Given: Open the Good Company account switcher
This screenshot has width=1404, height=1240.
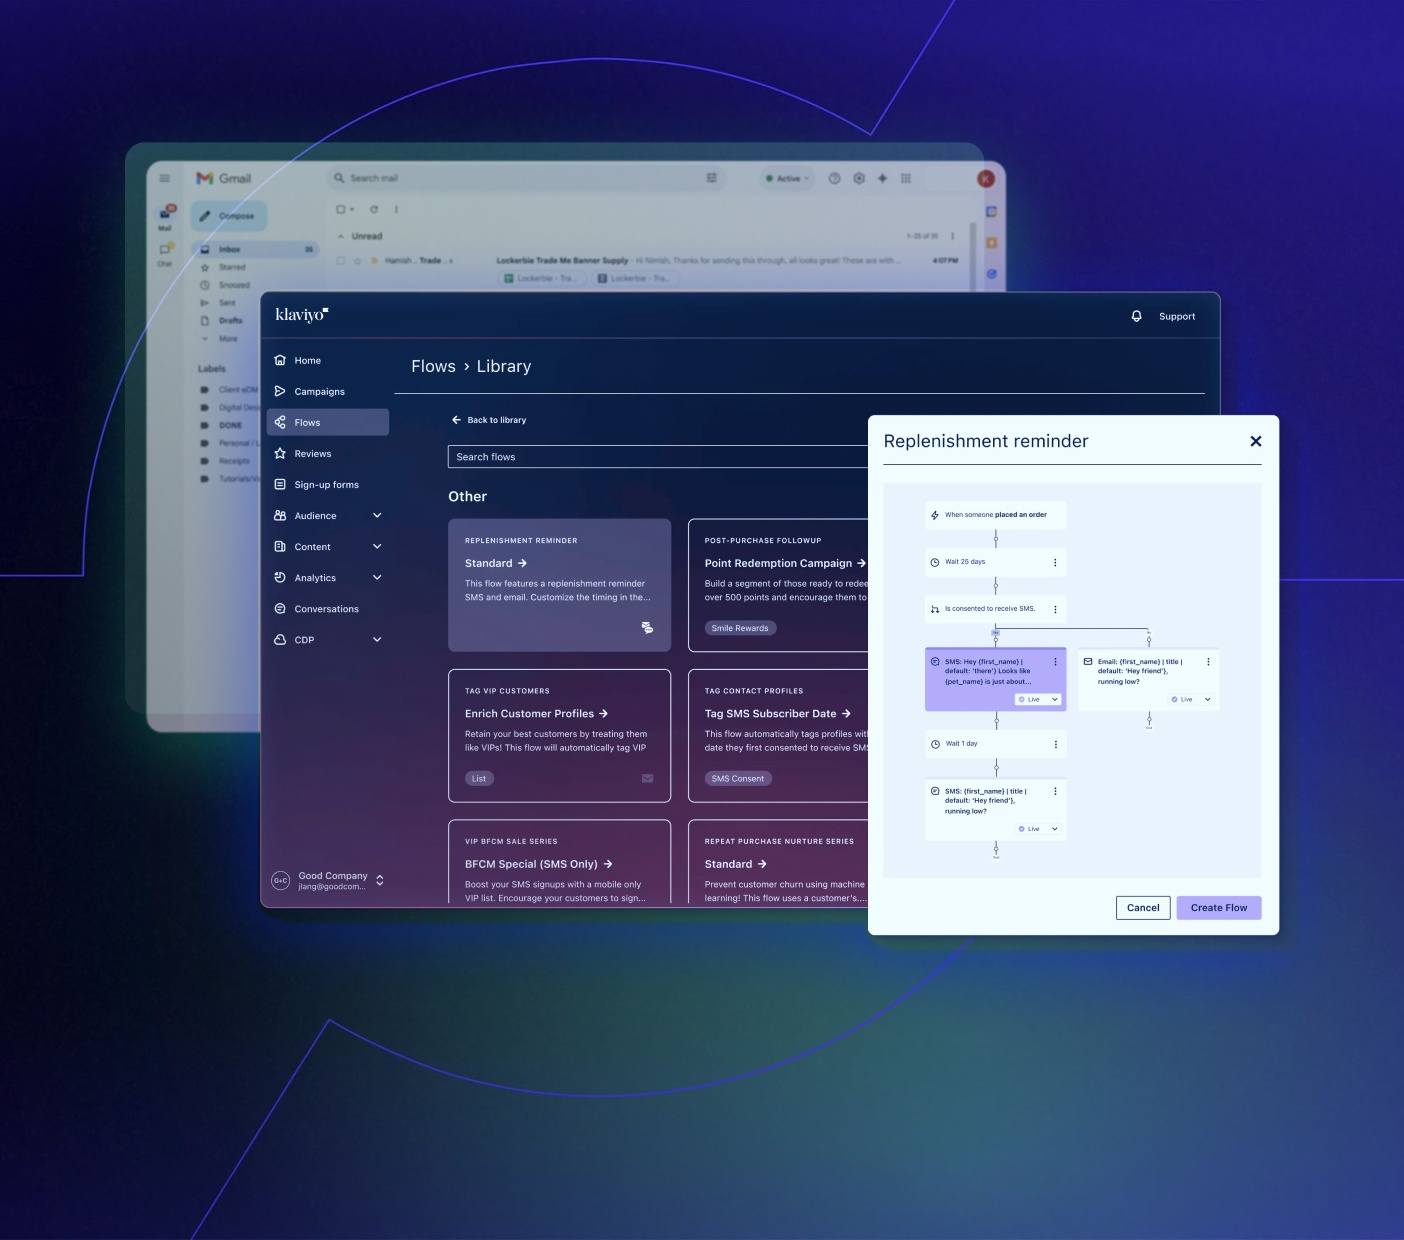Looking at the screenshot, I should [x=330, y=880].
